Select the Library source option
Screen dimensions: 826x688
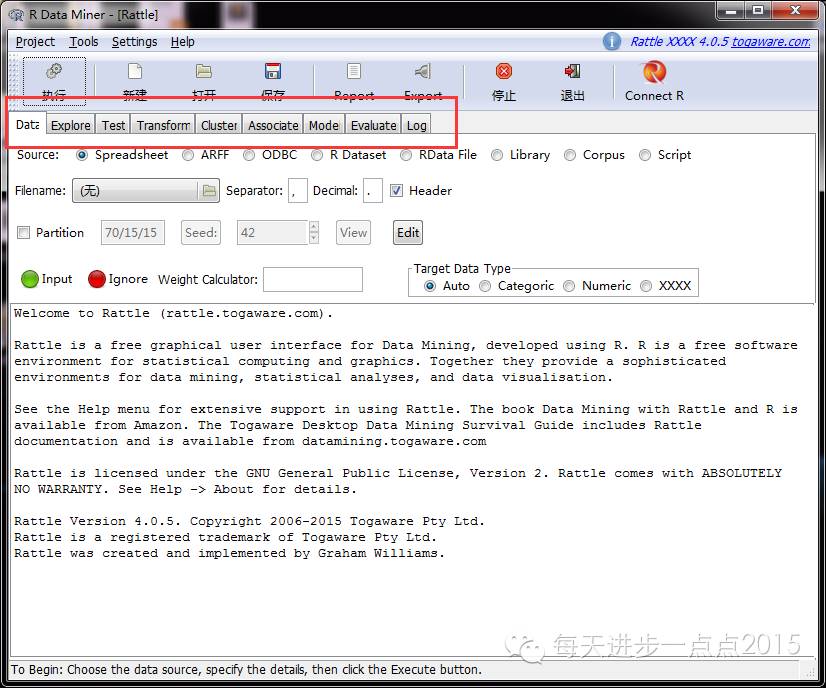[x=497, y=155]
